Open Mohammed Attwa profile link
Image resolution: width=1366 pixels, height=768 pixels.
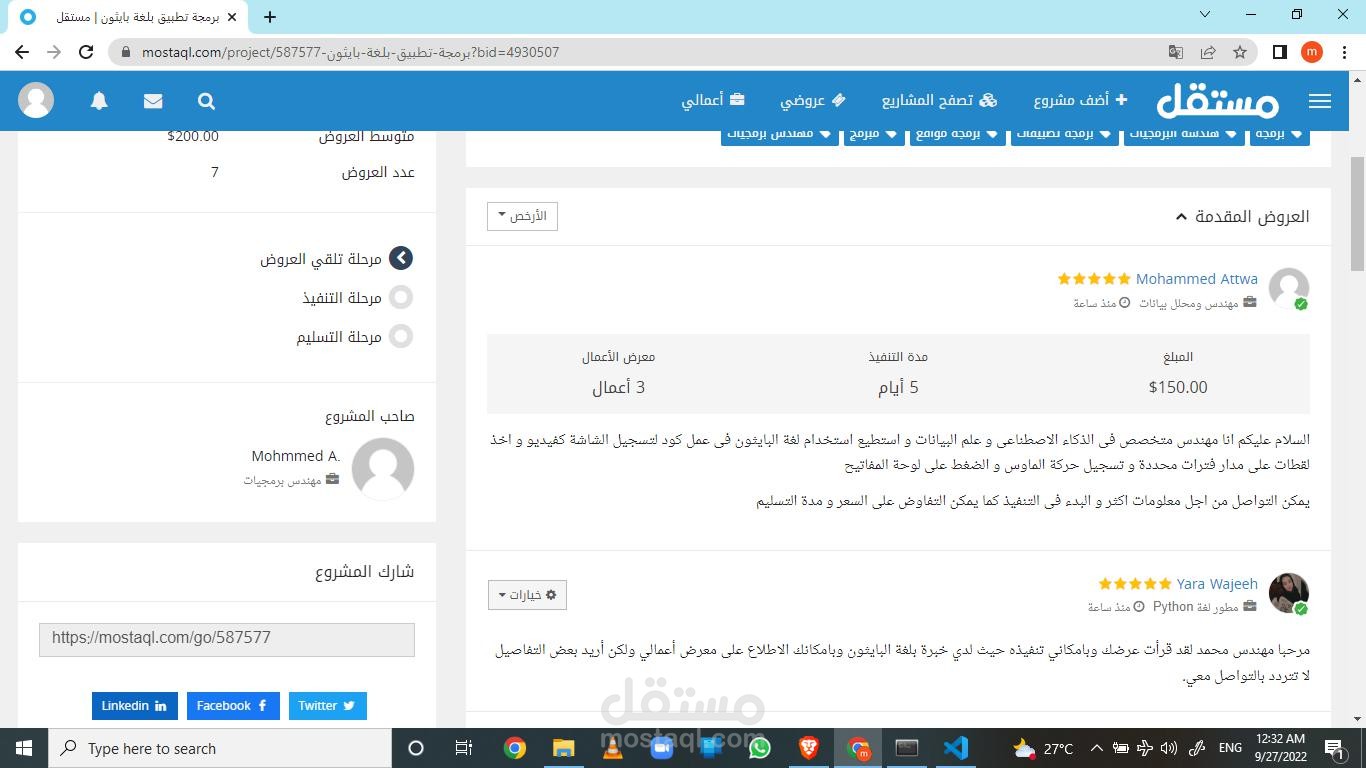click(x=1197, y=279)
